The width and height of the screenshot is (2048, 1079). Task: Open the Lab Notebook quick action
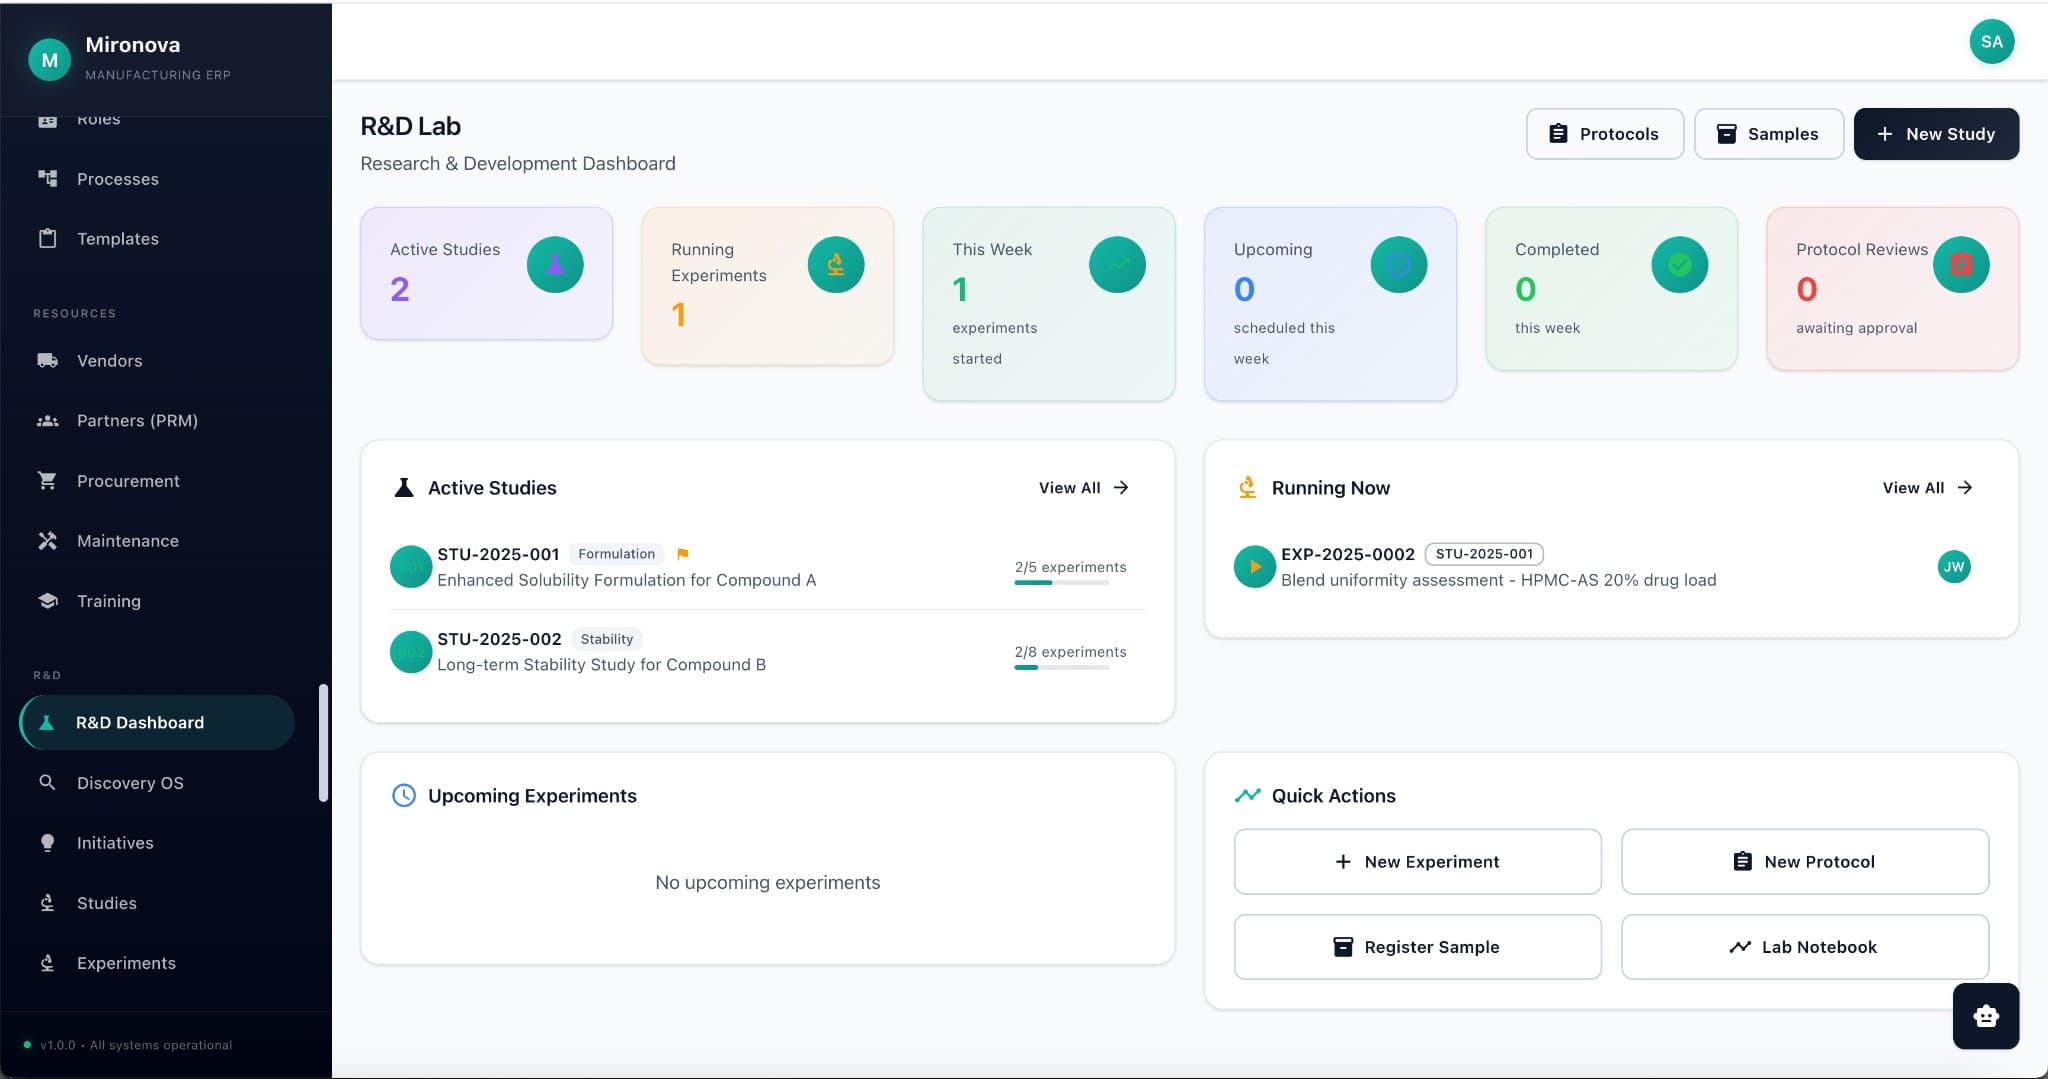tap(1806, 947)
